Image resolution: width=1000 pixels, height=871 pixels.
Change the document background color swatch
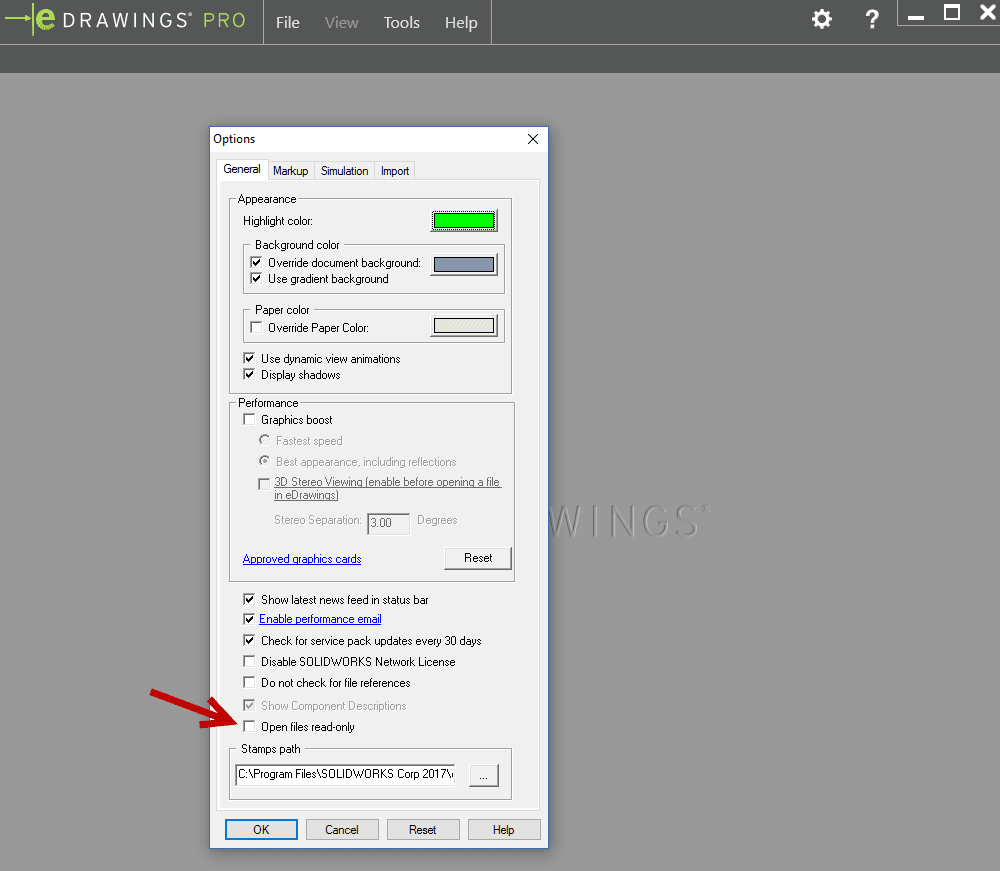[x=464, y=264]
